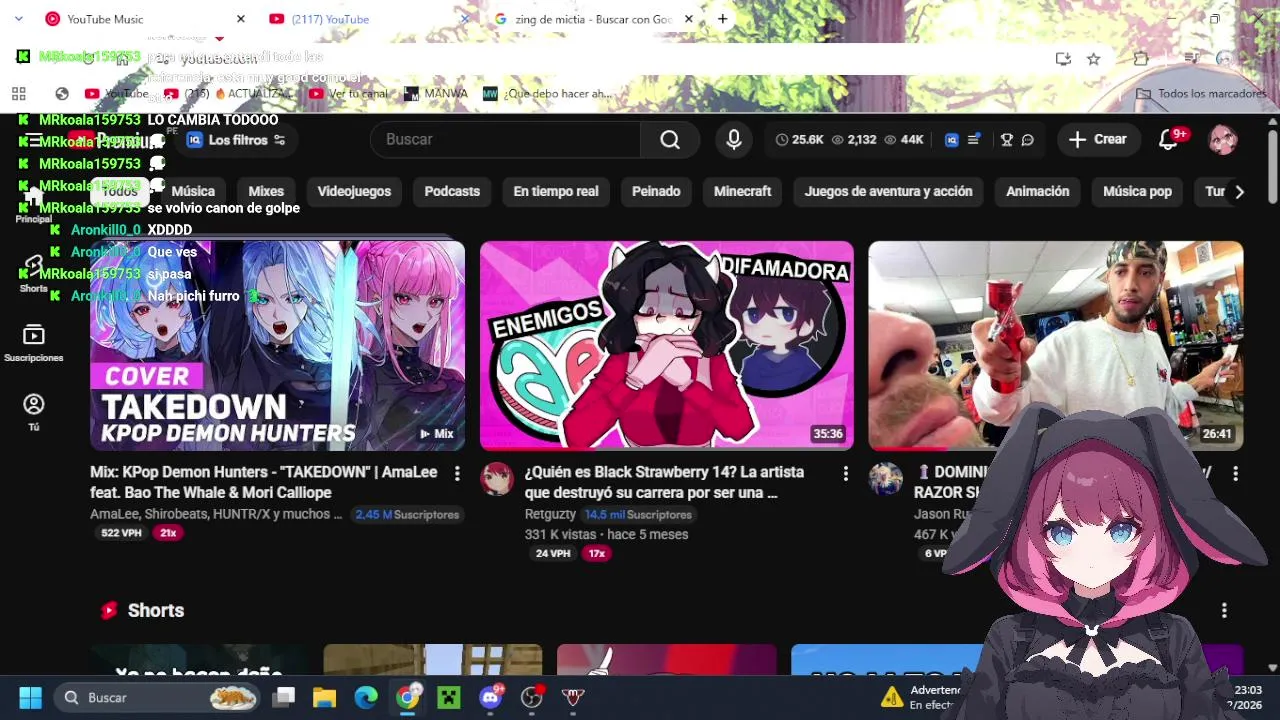Click the install app icon in the address bar

[x=1063, y=59]
